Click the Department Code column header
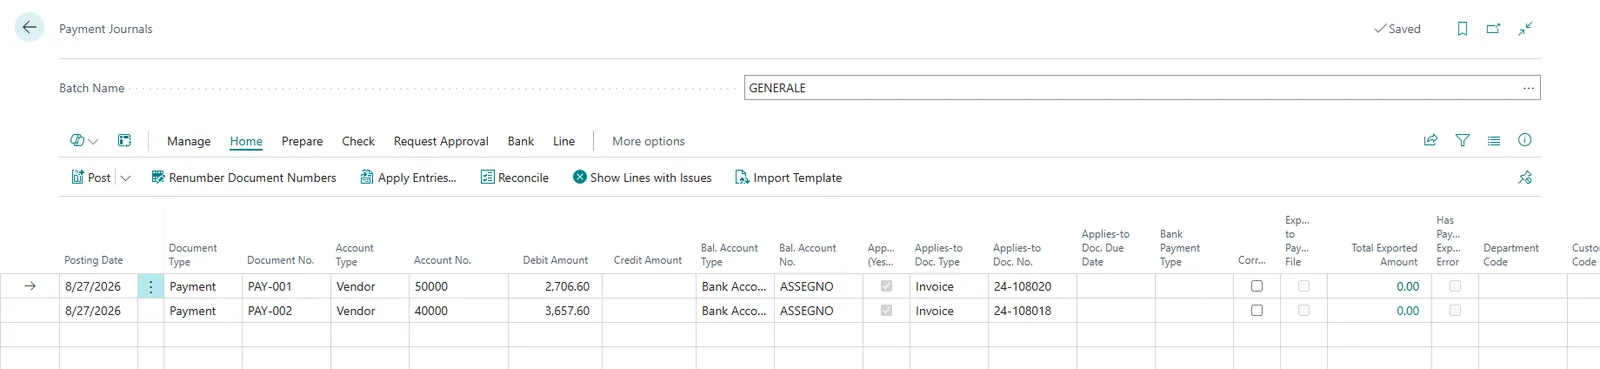Screen dimensions: 1600x369 (x=1511, y=255)
